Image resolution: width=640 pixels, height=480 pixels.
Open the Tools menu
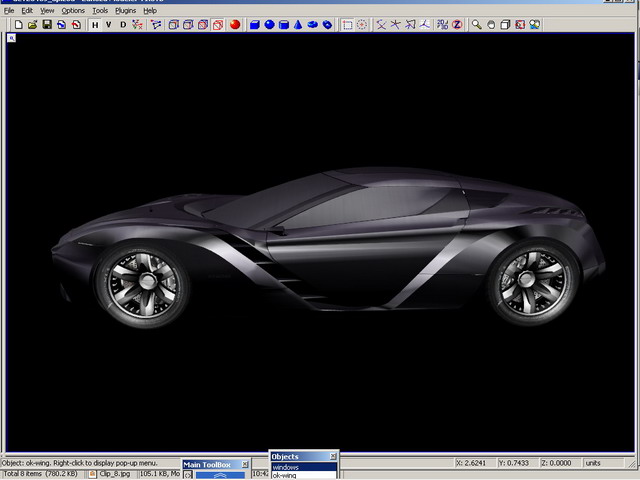[100, 10]
